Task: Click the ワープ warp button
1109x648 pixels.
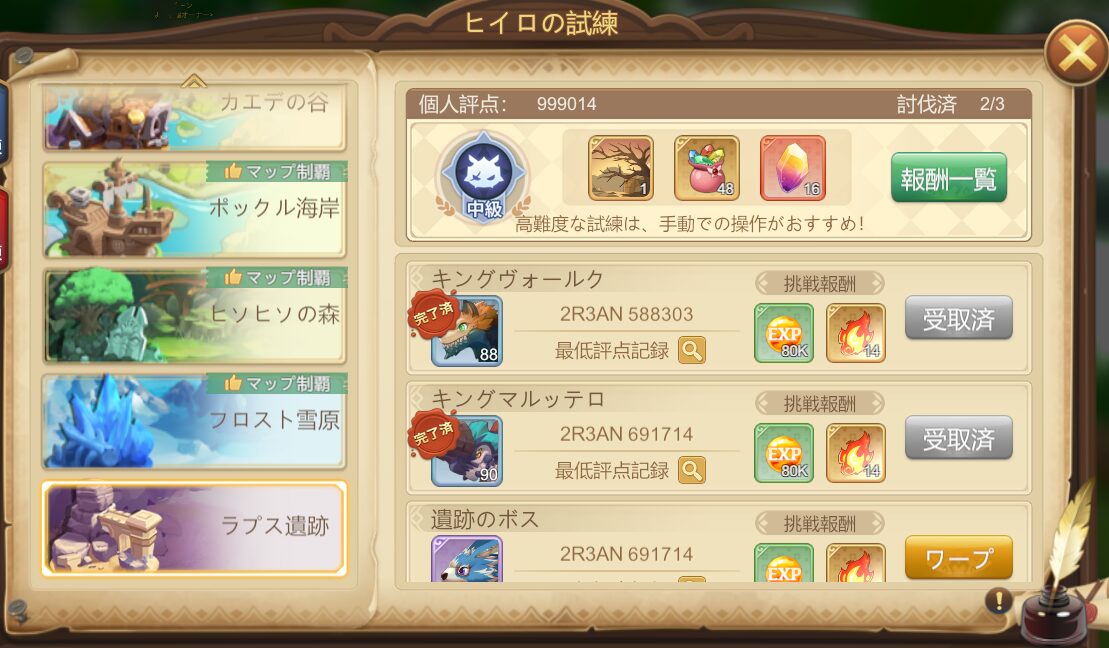Action: pos(958,558)
